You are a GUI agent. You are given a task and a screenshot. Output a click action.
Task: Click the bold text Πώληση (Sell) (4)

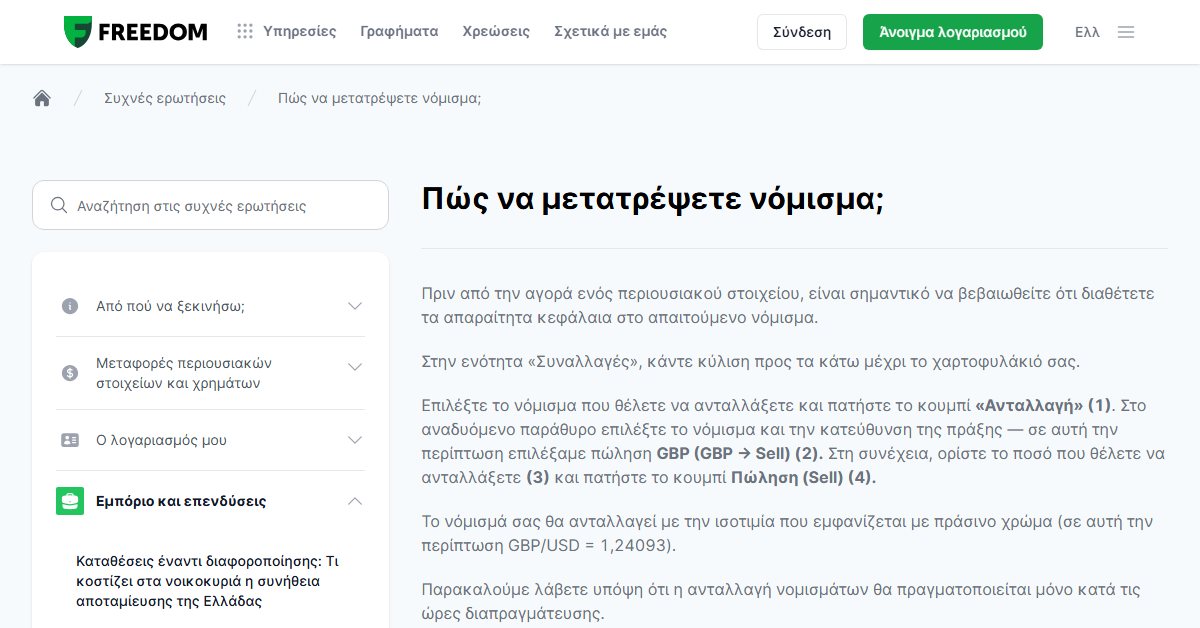(804, 478)
